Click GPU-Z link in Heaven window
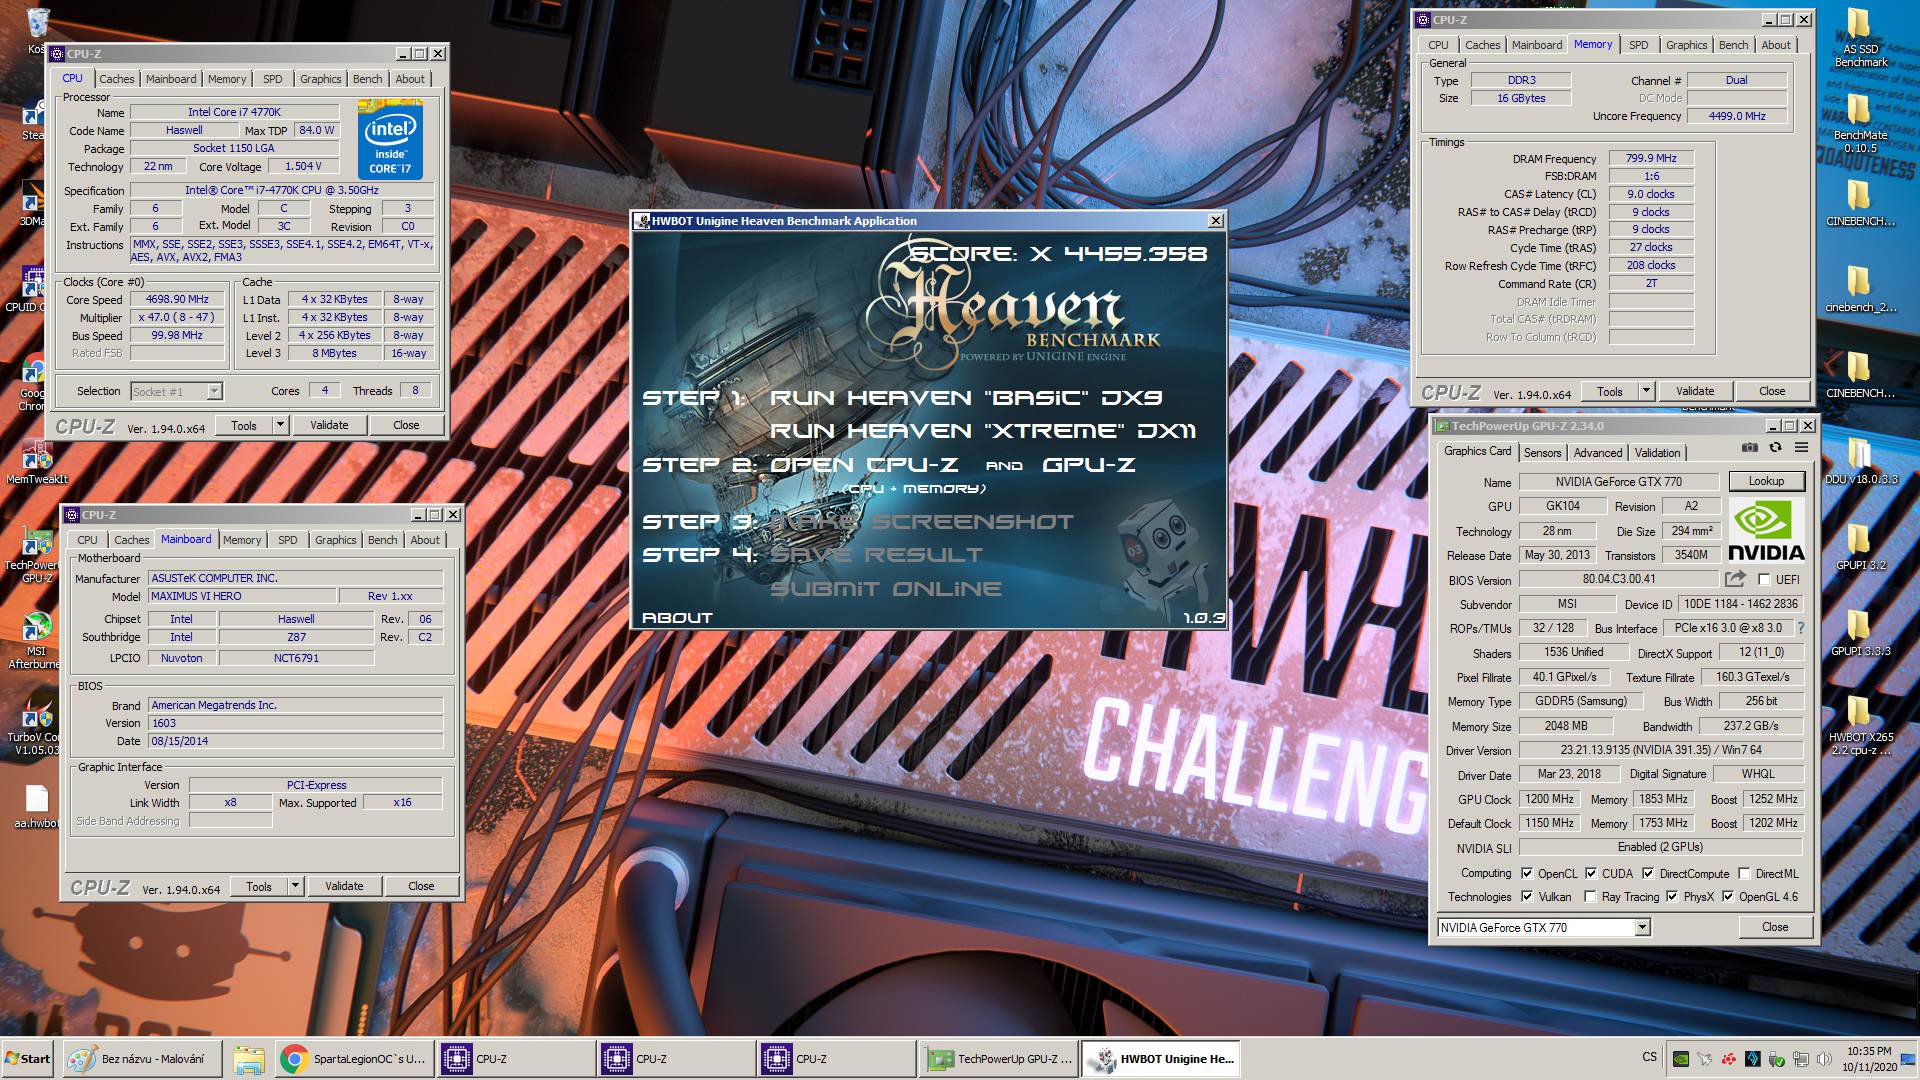The width and height of the screenshot is (1920, 1080). pos(1089,465)
